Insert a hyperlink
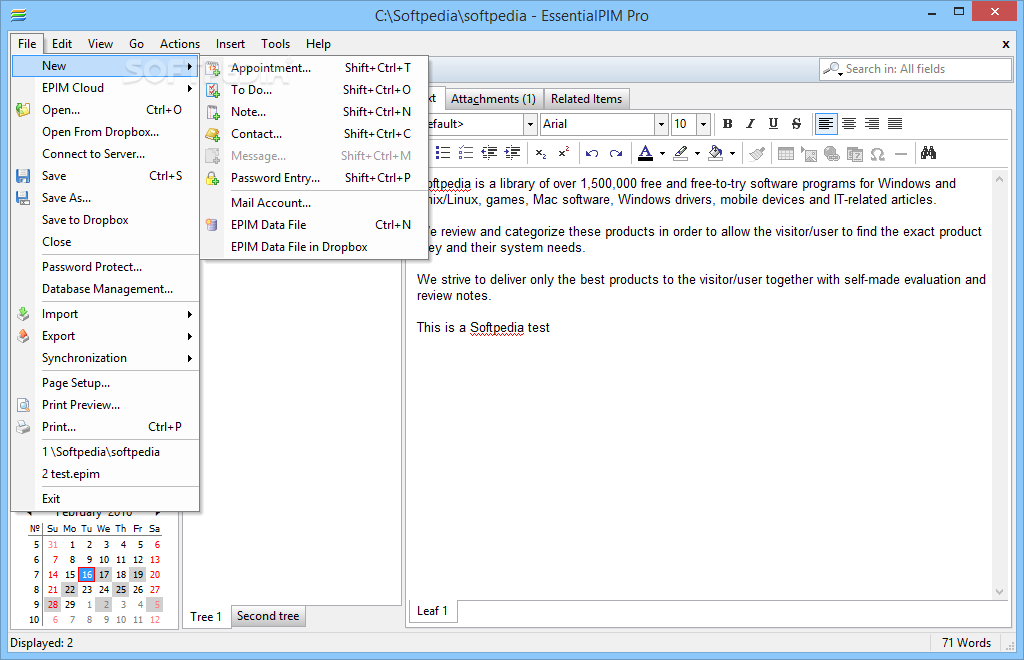1024x660 pixels. point(832,153)
